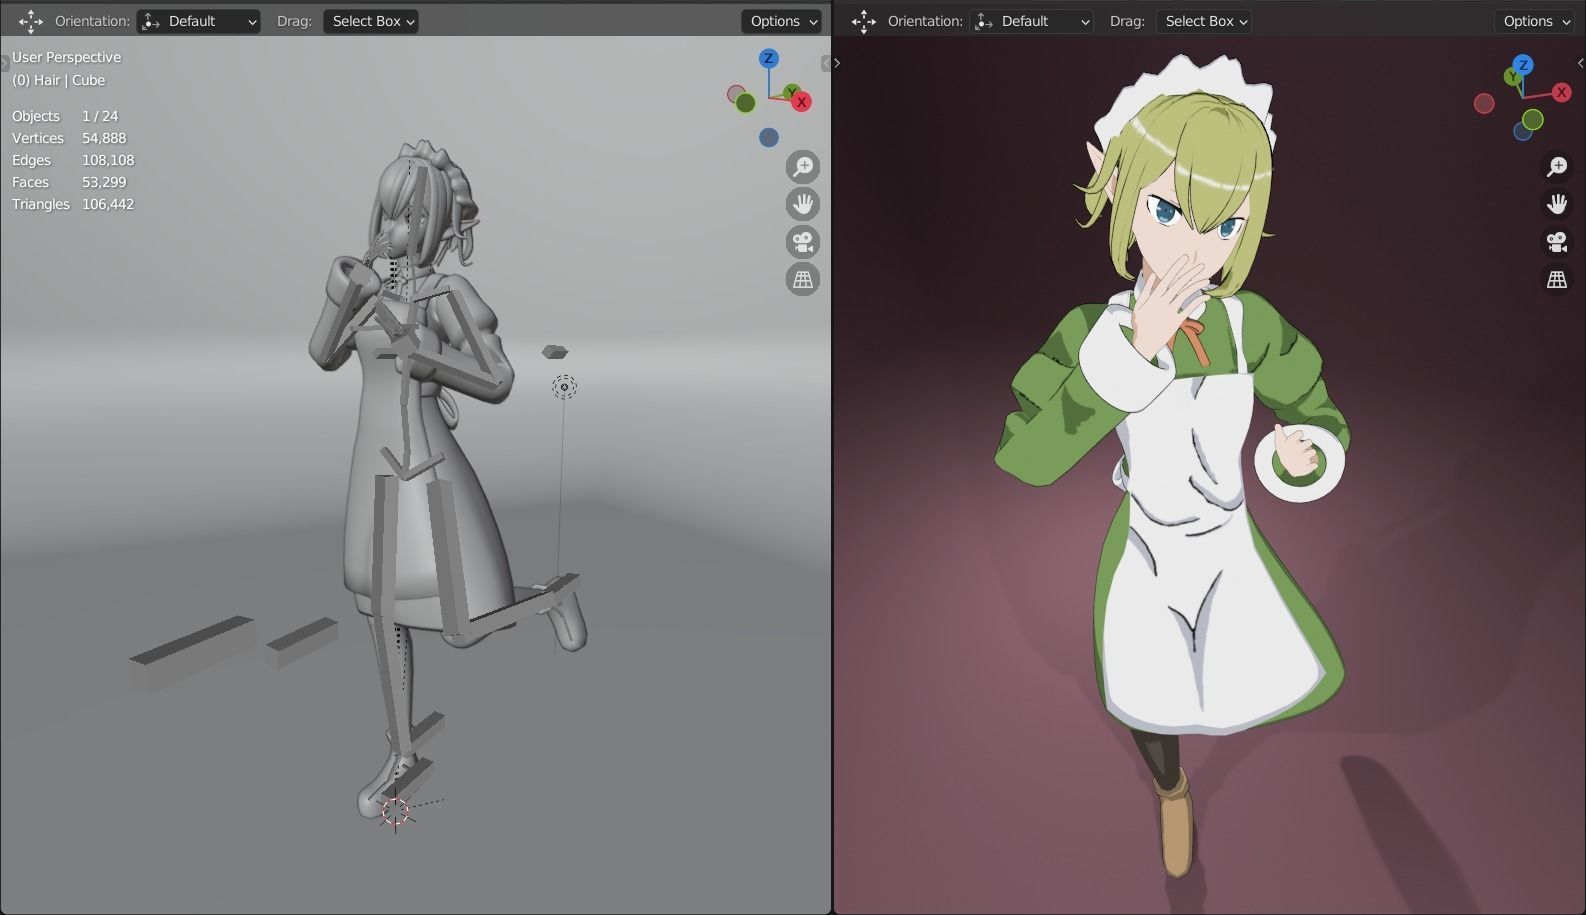Click transform orientation gizmo icon in left header
Image resolution: width=1586 pixels, height=915 pixels.
[31, 21]
